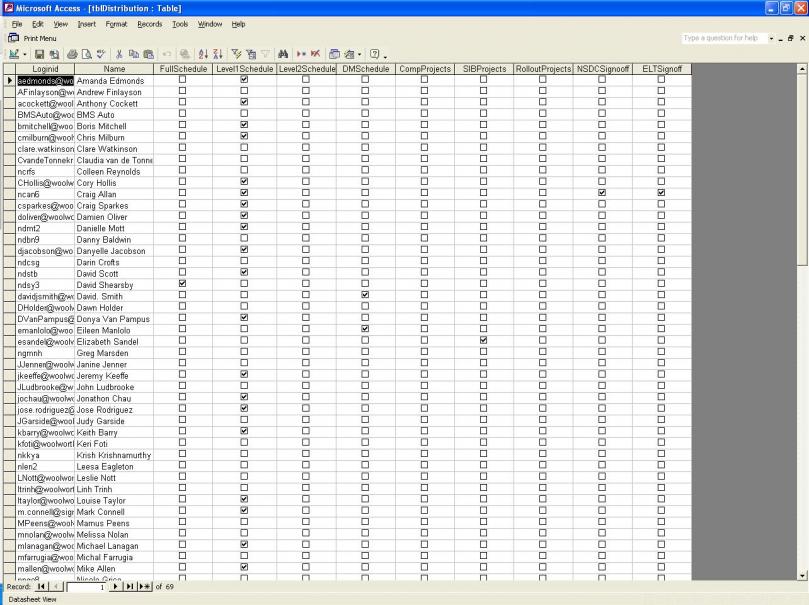Select the row selector for Amanda Edmonds
809x605 pixels.
click(9, 81)
